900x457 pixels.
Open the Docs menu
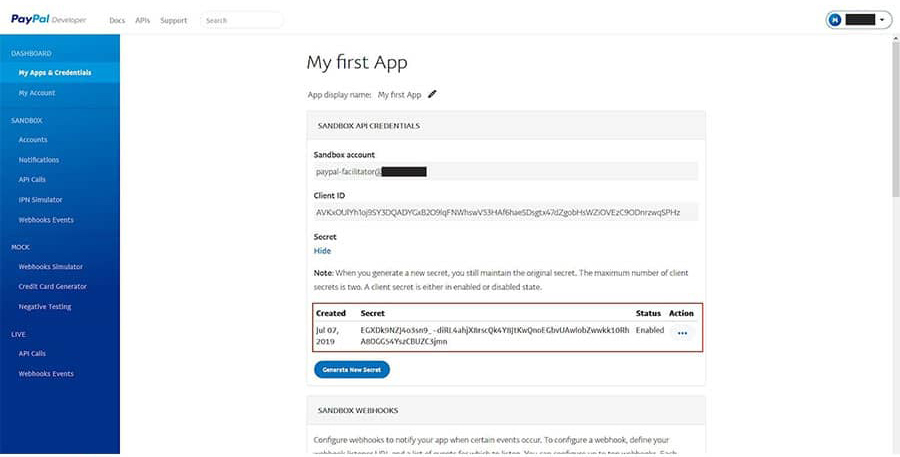(x=117, y=20)
